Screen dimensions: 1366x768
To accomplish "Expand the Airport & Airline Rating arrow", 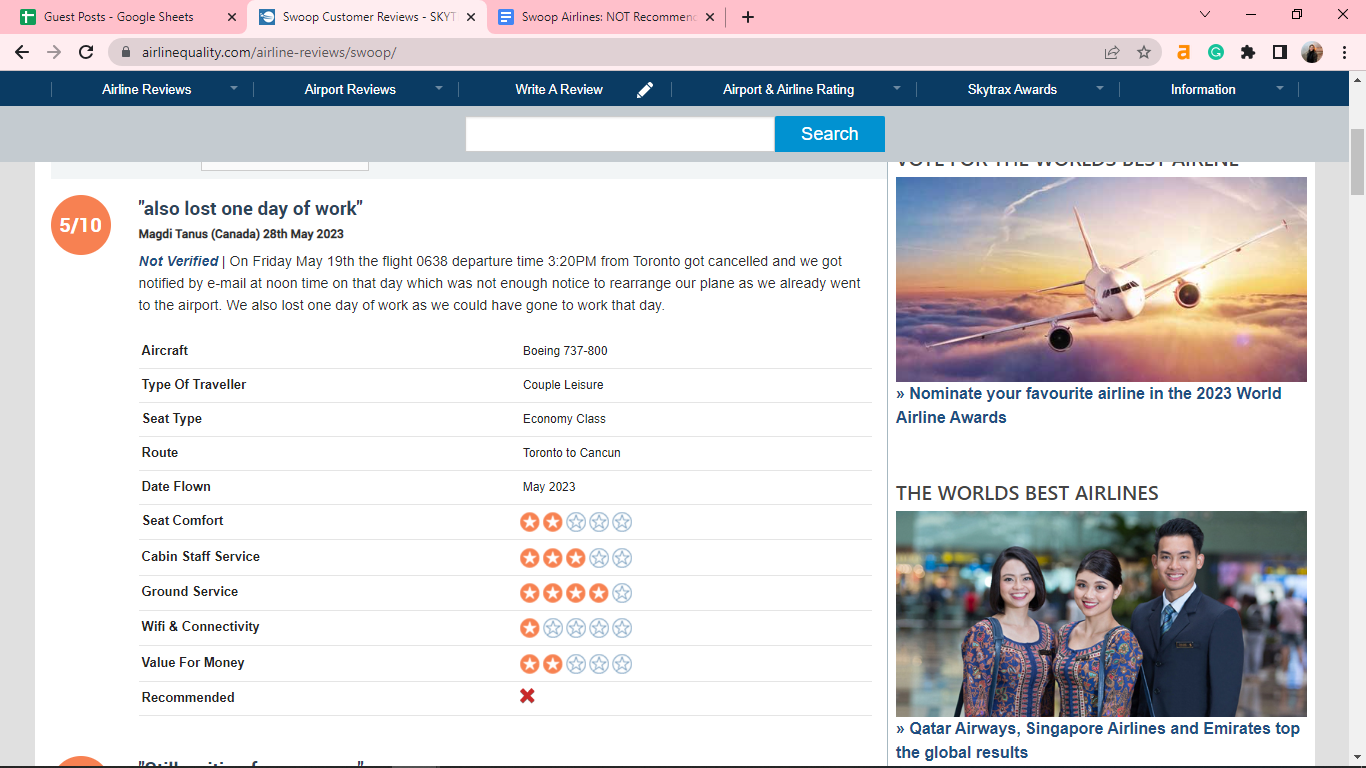I will [x=897, y=88].
